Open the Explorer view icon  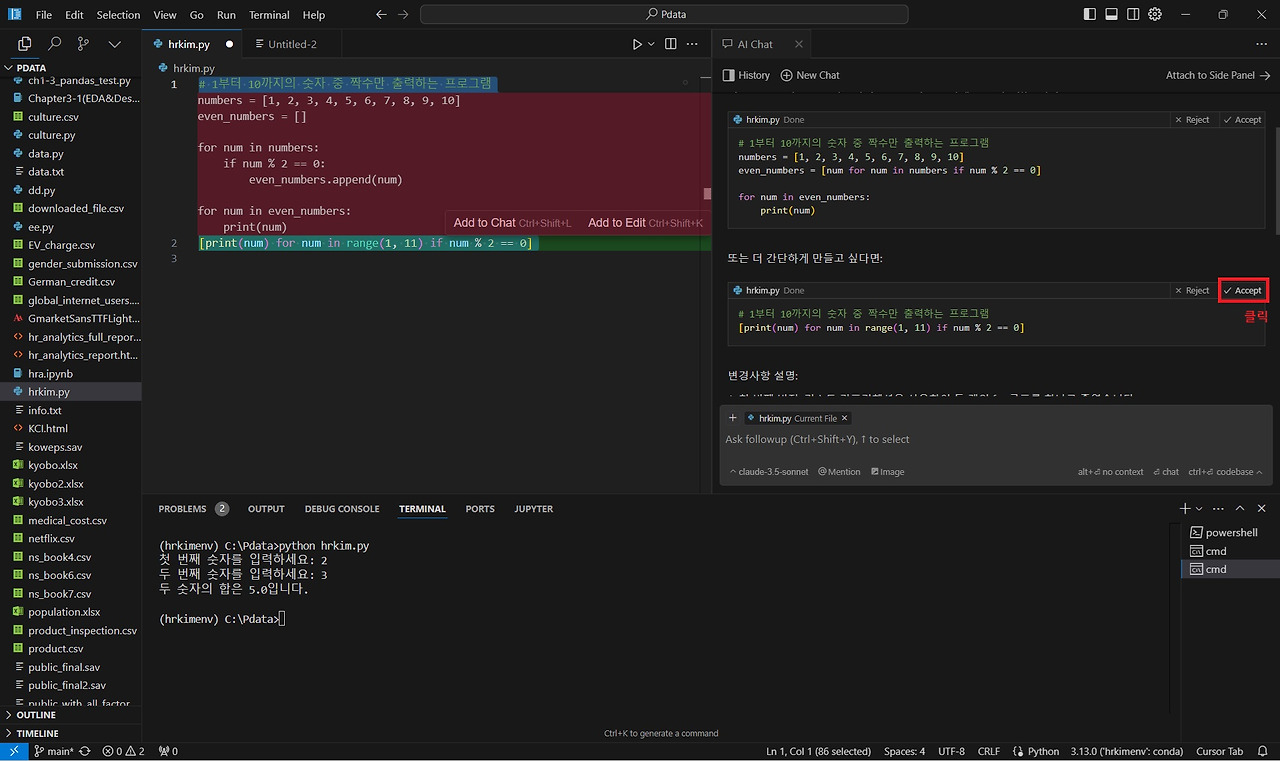25,44
